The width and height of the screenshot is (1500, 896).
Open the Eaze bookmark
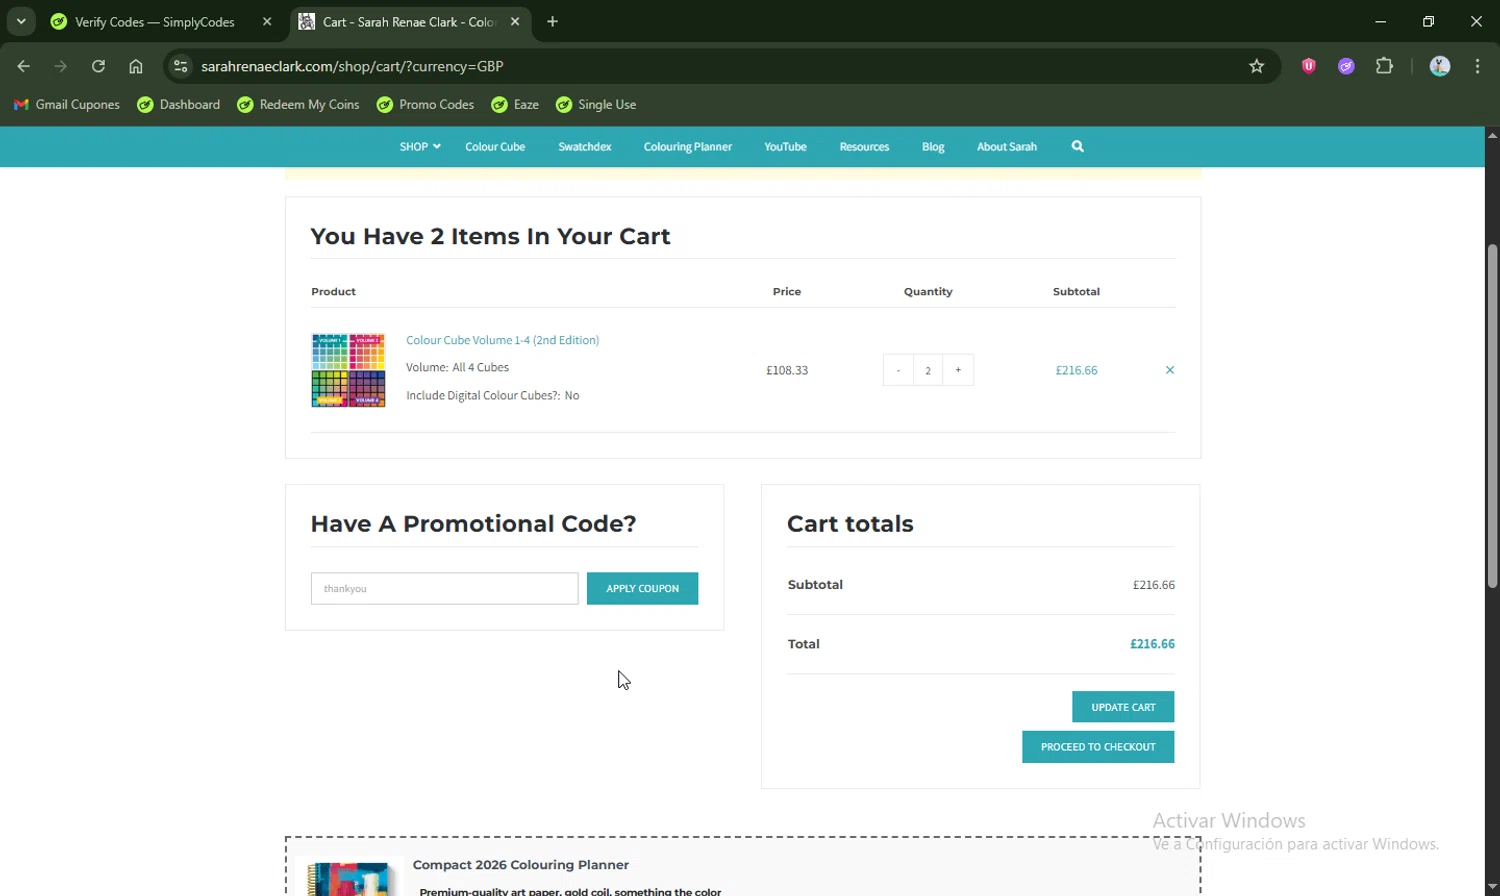515,104
